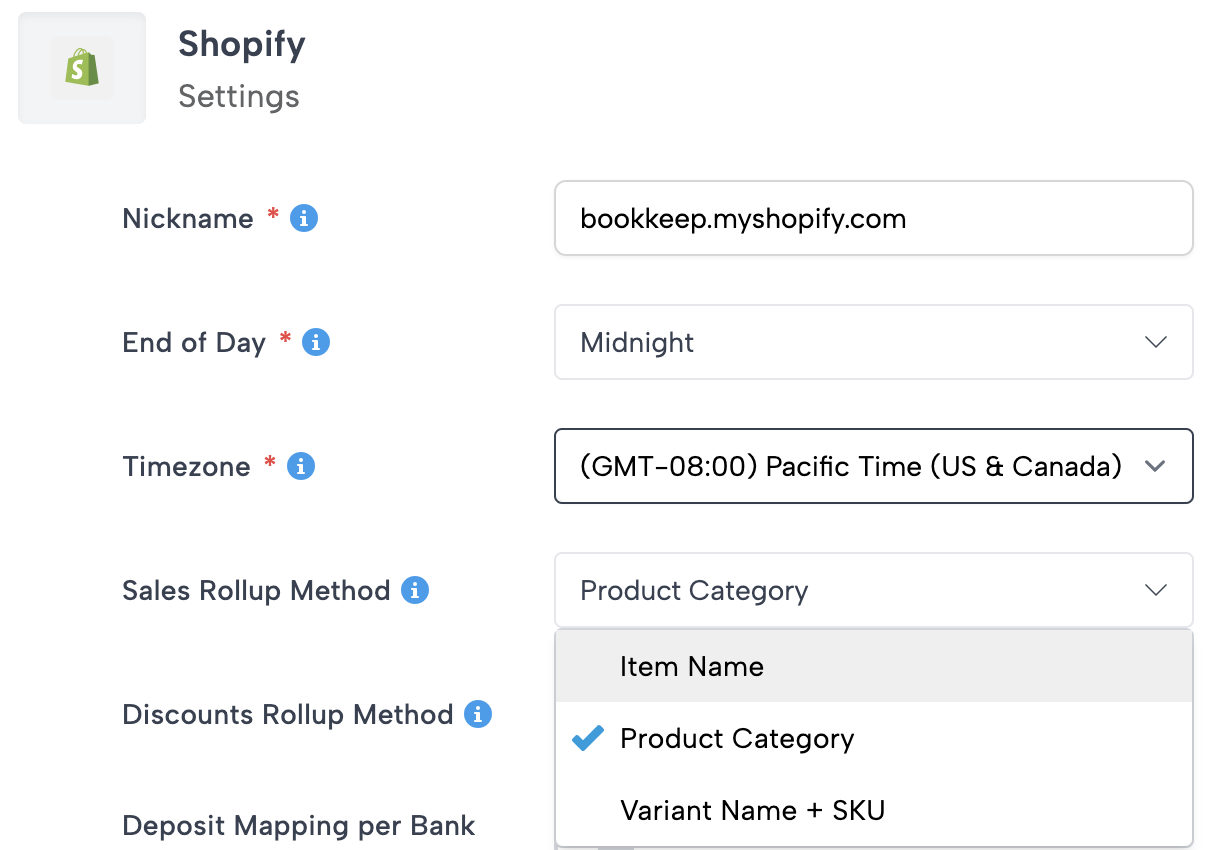Screen dimensions: 1222x850
Task: Click into the Nickname text field
Action: tap(873, 218)
